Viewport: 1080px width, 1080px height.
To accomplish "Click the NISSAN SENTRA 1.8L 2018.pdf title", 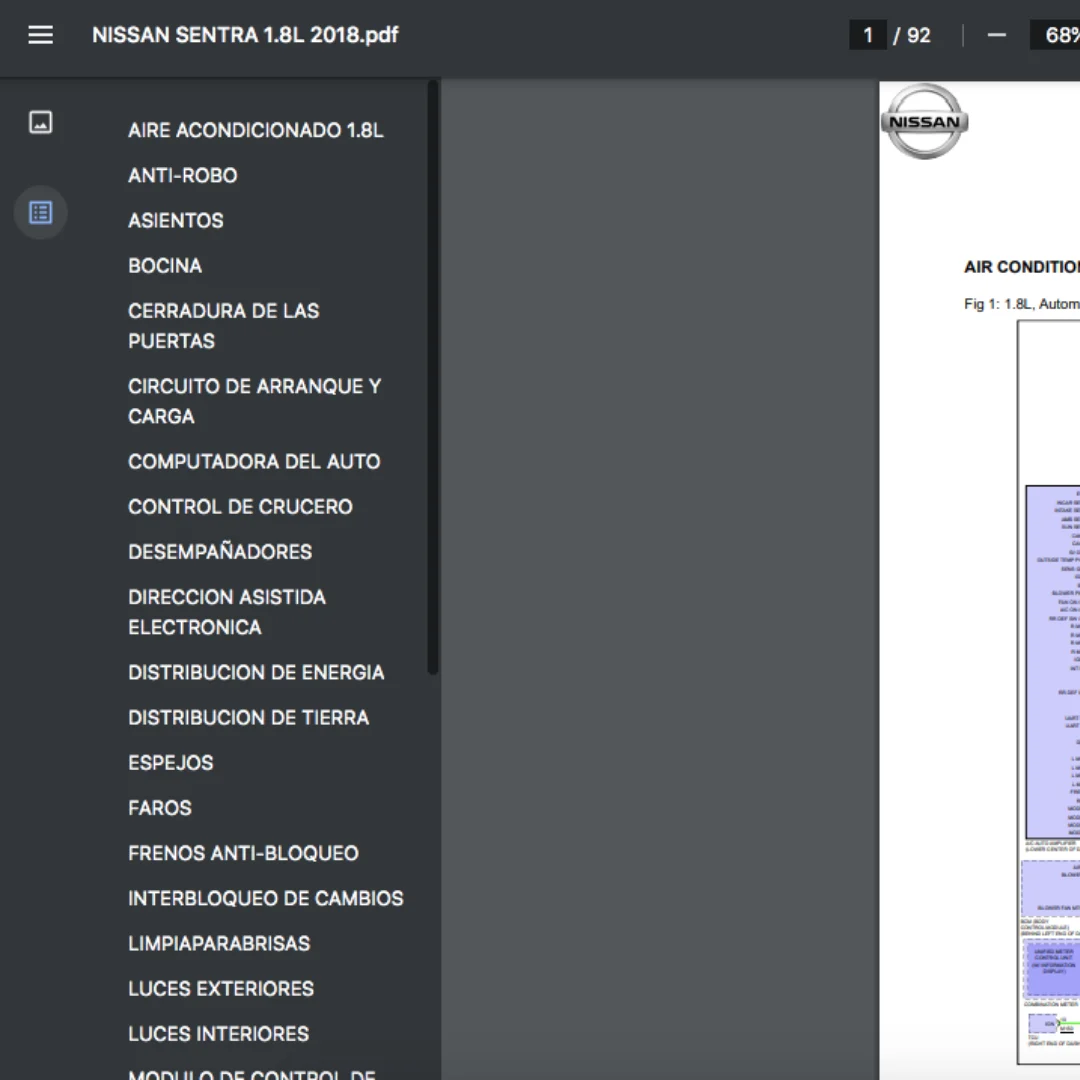I will point(245,35).
